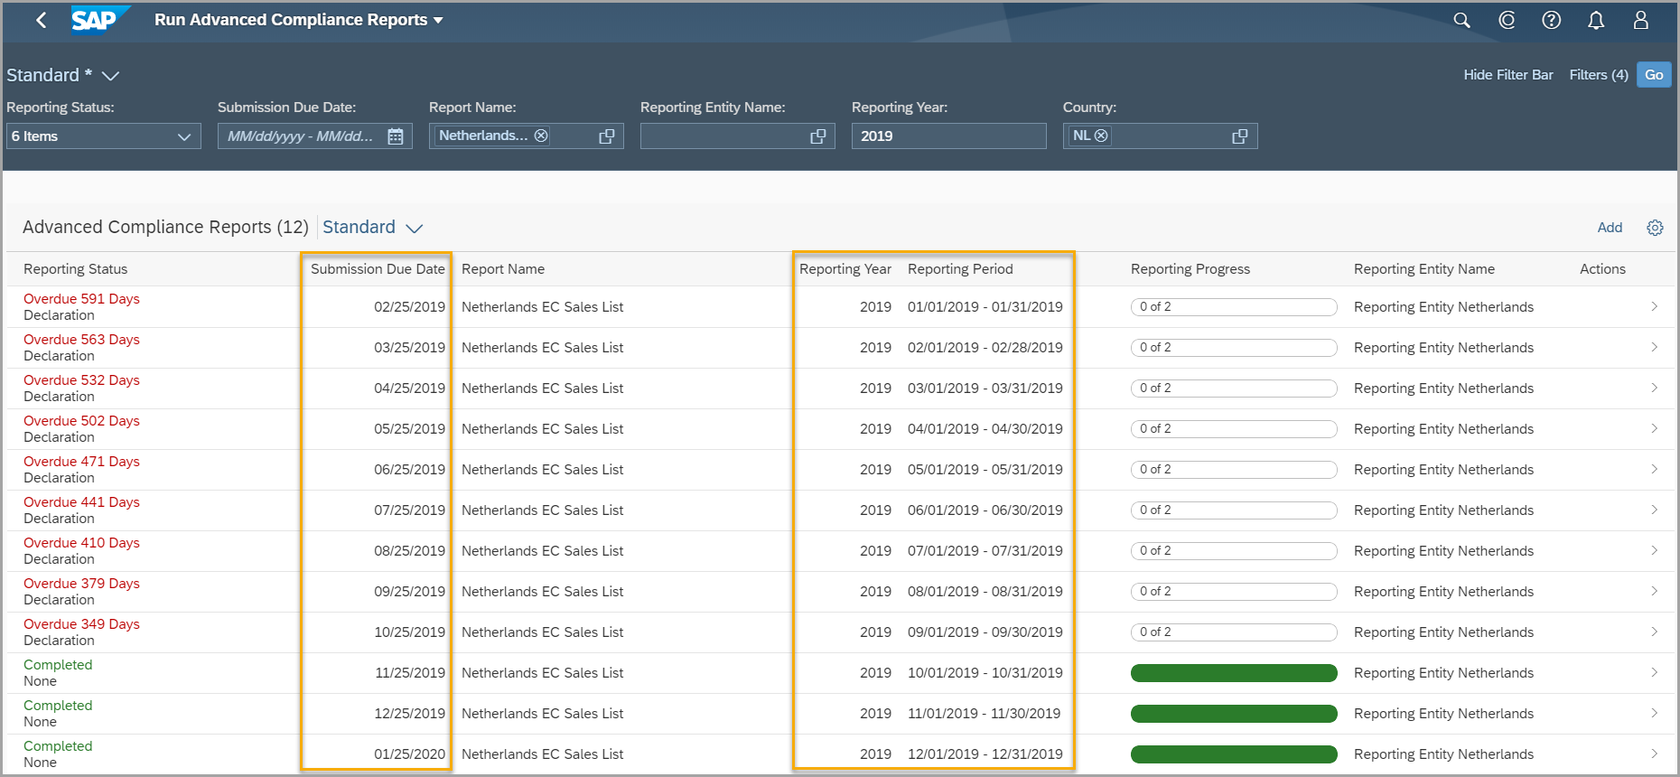The width and height of the screenshot is (1680, 777).
Task: Open value help for Report Name
Action: click(x=607, y=136)
